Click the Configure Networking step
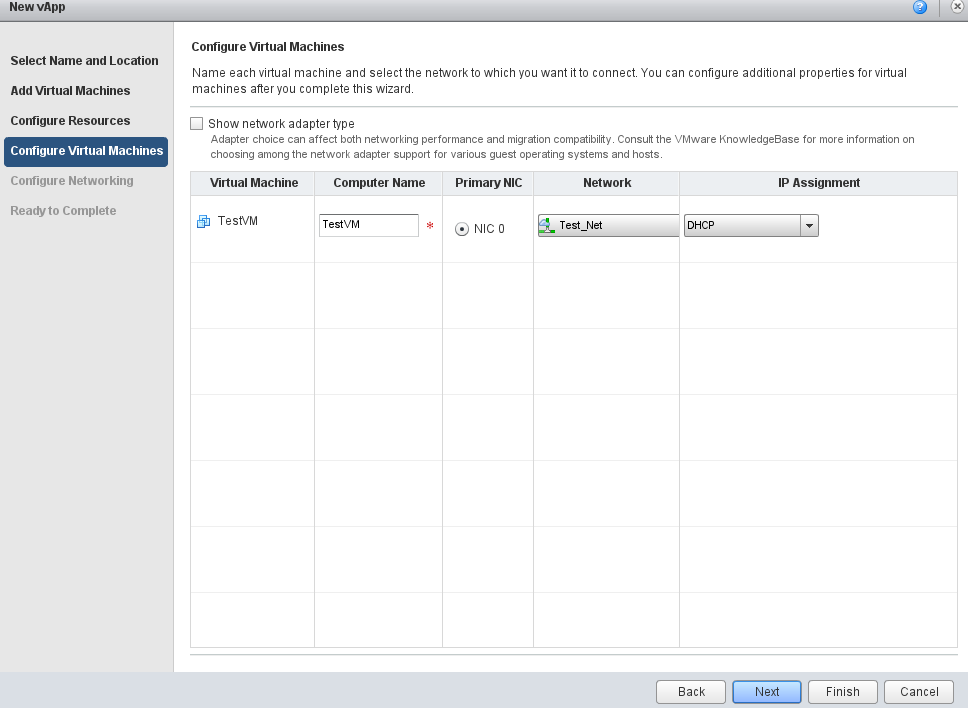 [x=71, y=181]
